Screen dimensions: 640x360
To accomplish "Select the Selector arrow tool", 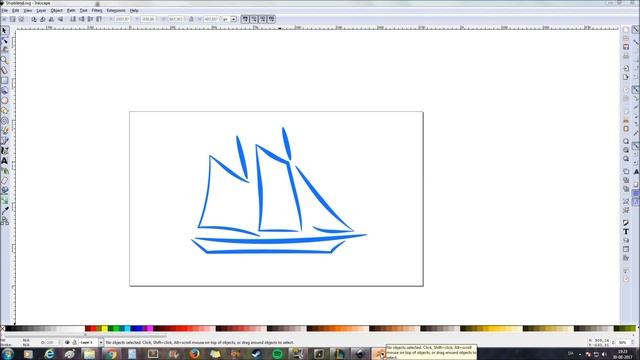I will click(4, 31).
